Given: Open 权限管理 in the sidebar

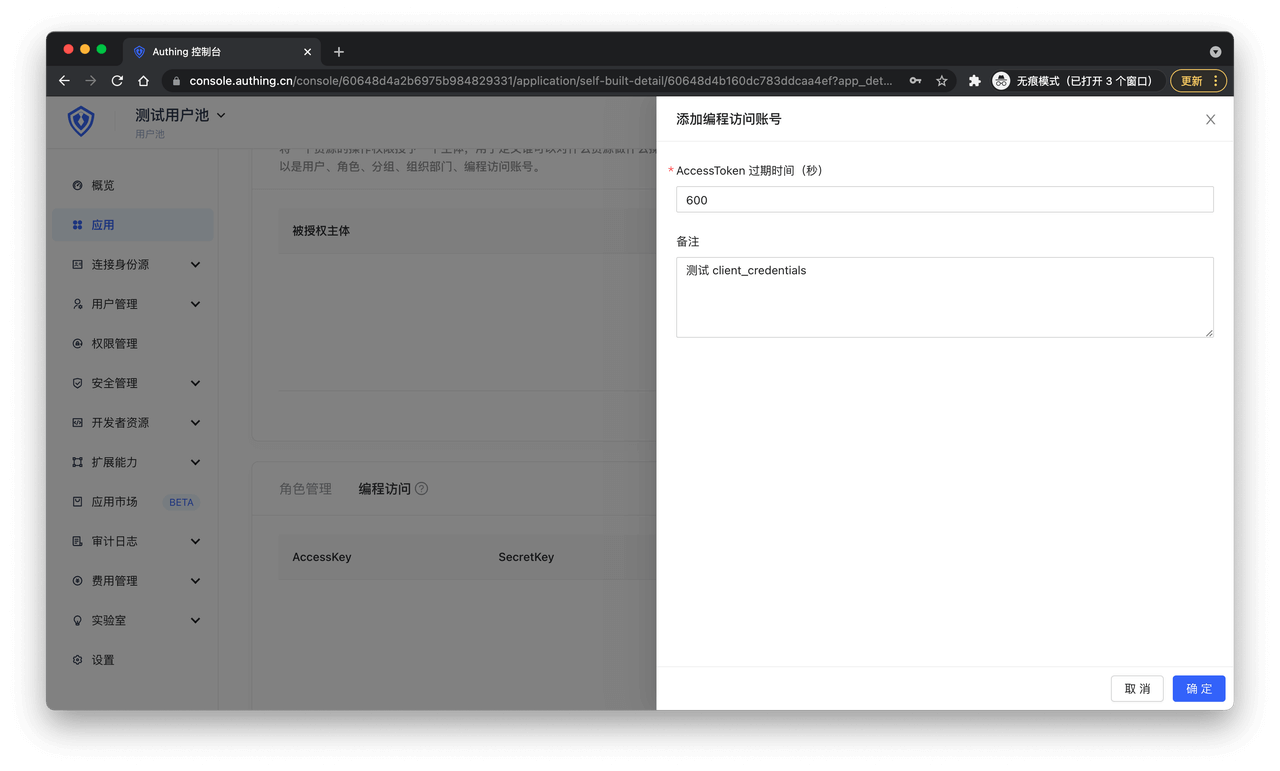Looking at the screenshot, I should point(114,344).
